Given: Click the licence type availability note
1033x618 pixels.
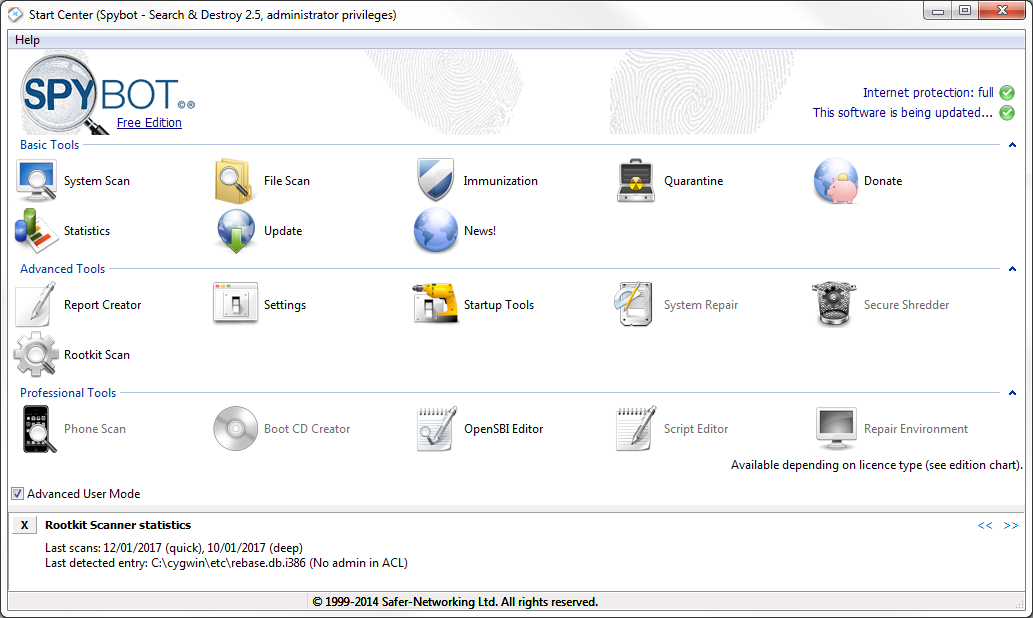Looking at the screenshot, I should coord(877,464).
